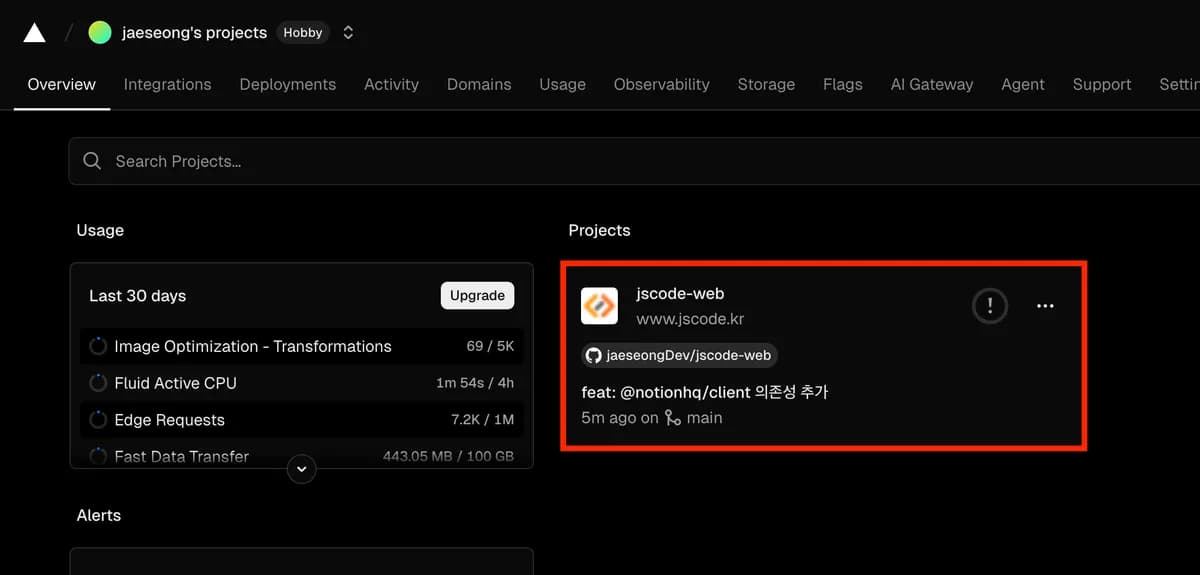1200x575 pixels.
Task: Go to the Support tab
Action: tap(1102, 84)
